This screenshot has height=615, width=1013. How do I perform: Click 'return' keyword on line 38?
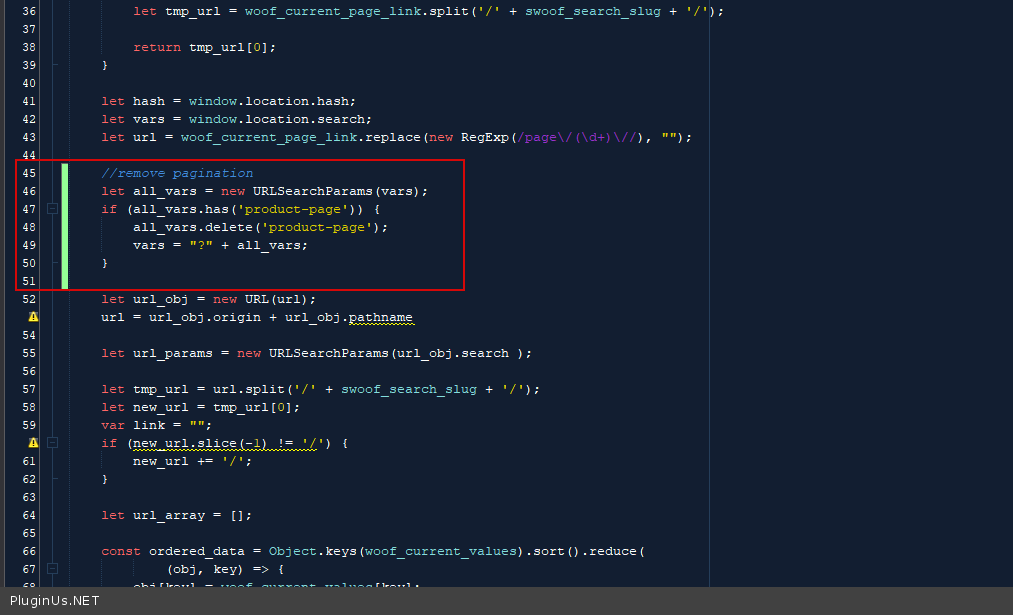click(157, 47)
